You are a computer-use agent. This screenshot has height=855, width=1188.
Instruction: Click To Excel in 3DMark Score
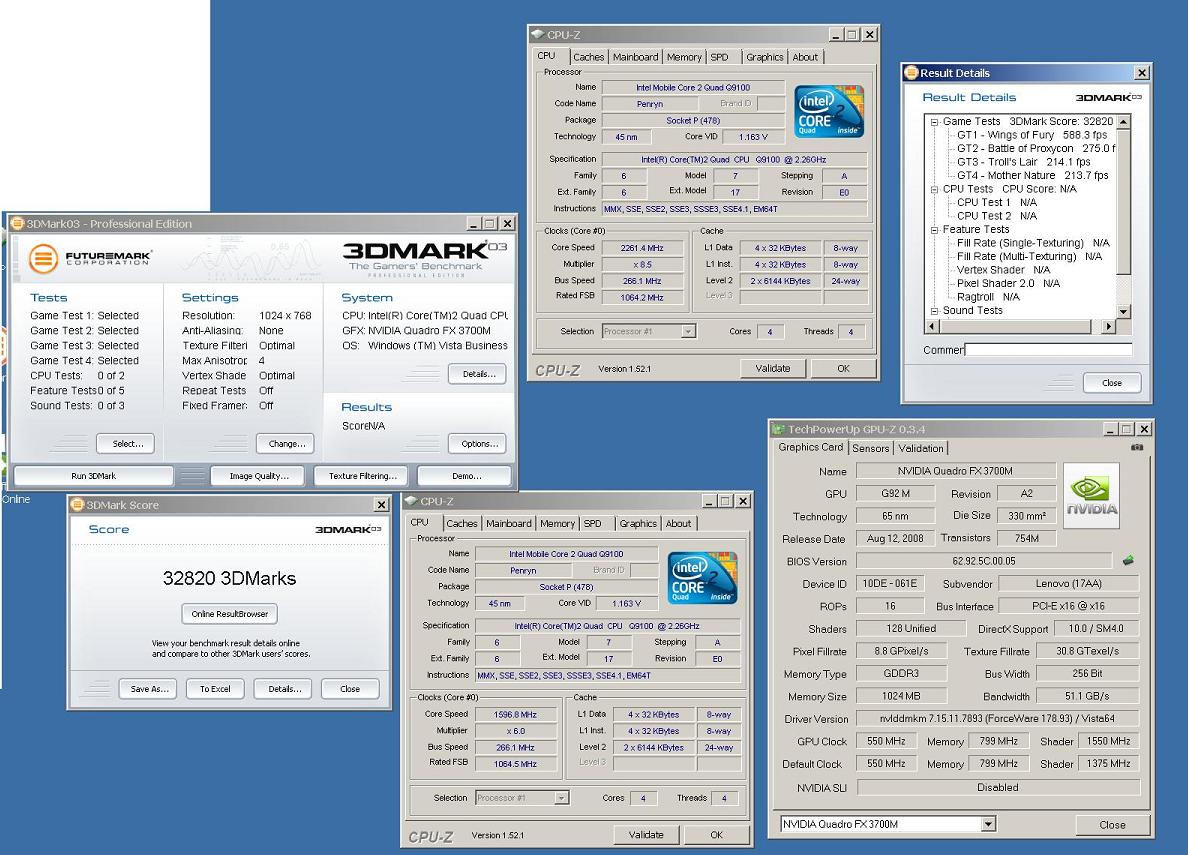[x=215, y=688]
